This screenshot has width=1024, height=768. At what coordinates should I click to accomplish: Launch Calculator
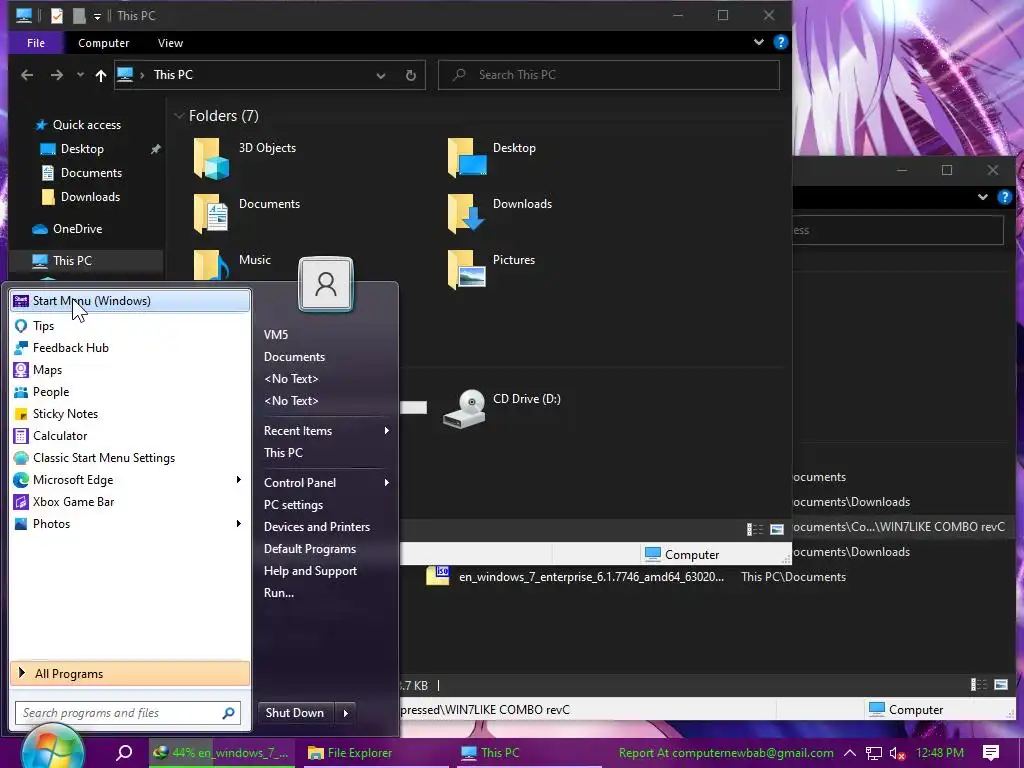coord(130,436)
